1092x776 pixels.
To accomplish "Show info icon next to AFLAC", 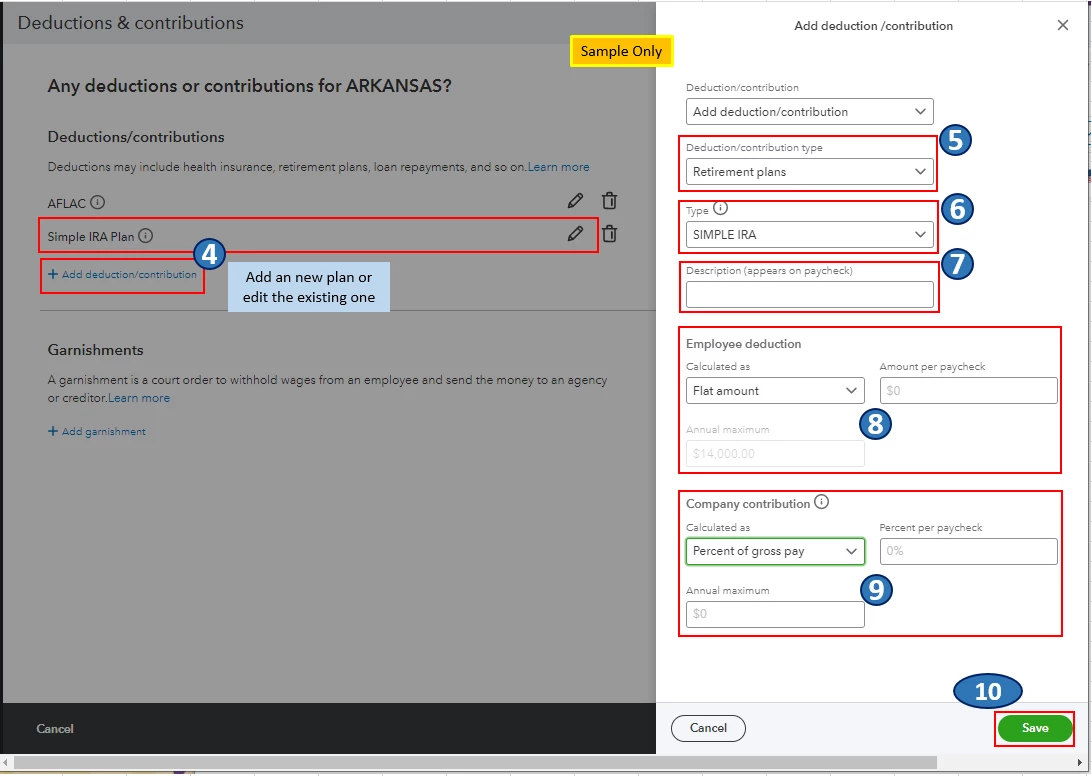I will [98, 203].
